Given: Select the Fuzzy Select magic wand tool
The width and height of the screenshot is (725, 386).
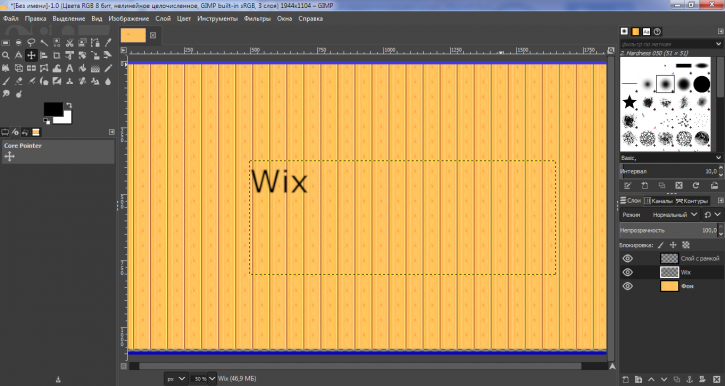Looking at the screenshot, I should tap(44, 43).
